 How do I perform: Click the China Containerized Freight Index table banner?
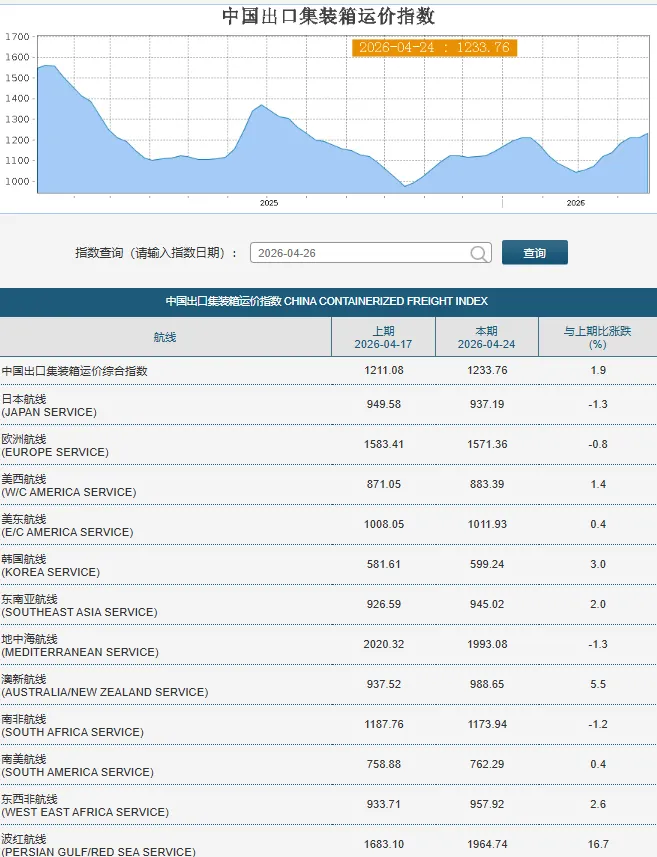tap(327, 301)
